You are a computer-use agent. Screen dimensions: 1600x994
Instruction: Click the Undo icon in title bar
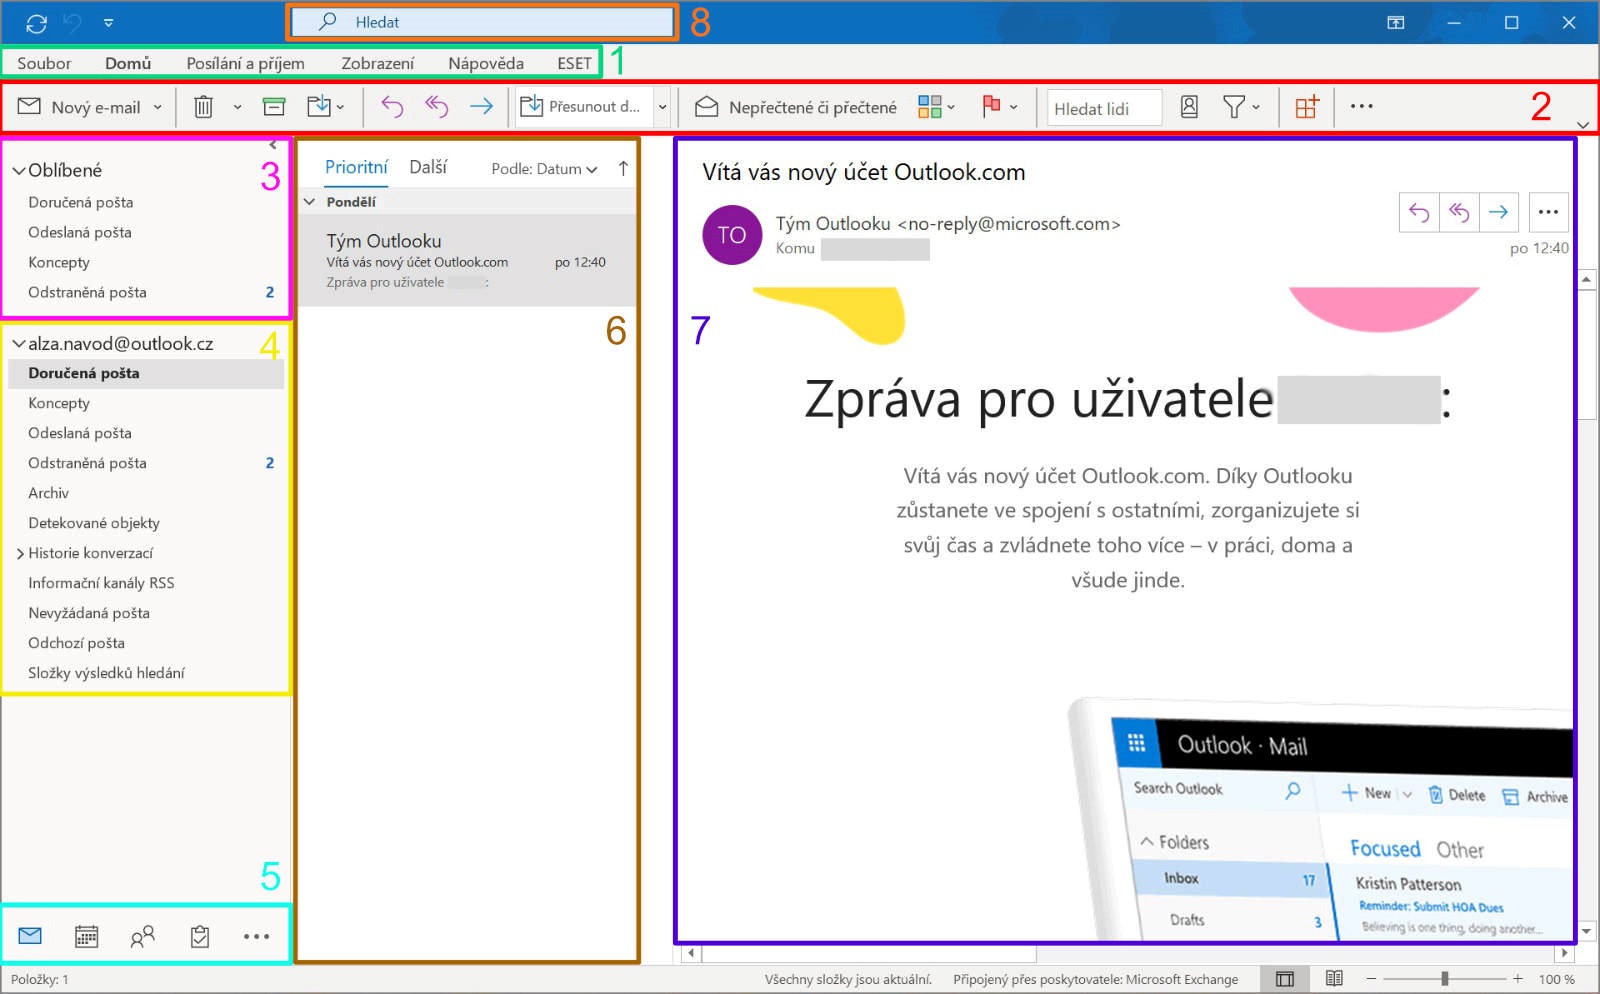pos(72,22)
